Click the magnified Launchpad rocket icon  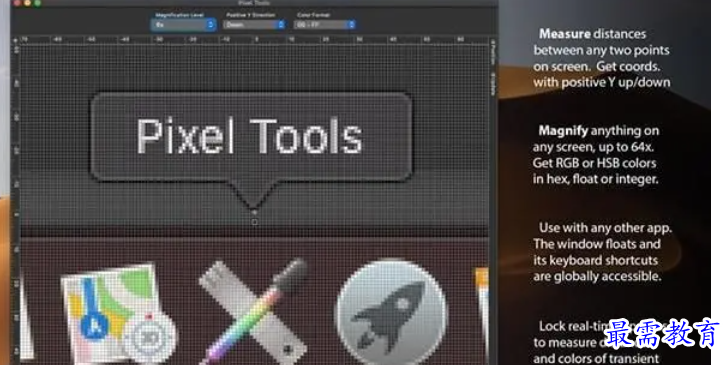pyautogui.click(x=391, y=313)
